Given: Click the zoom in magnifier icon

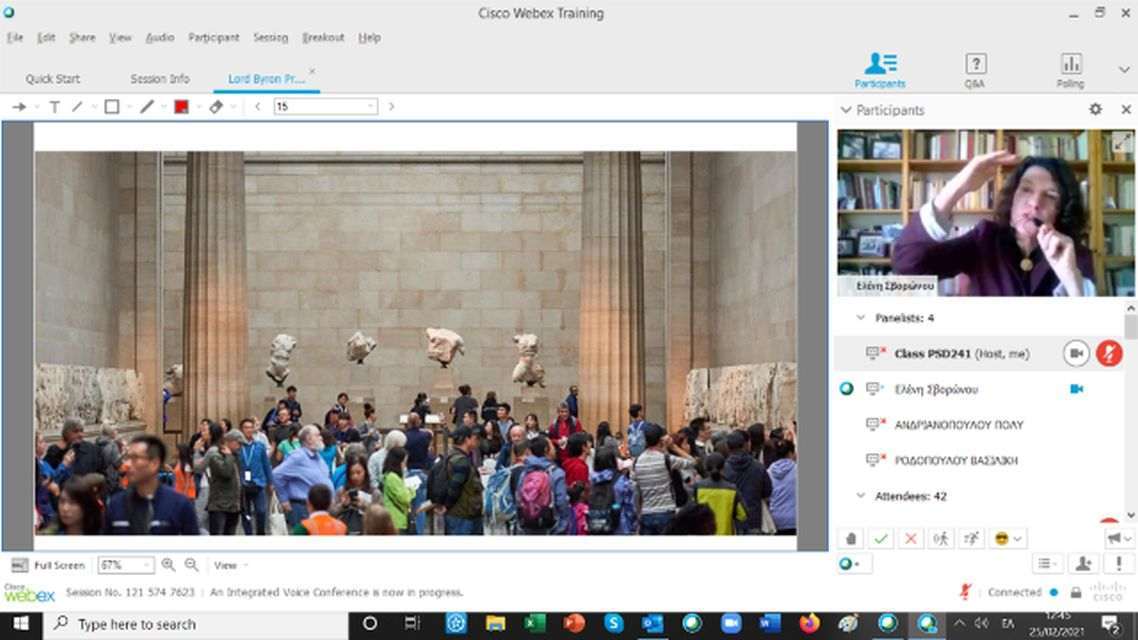Looking at the screenshot, I should pos(168,565).
